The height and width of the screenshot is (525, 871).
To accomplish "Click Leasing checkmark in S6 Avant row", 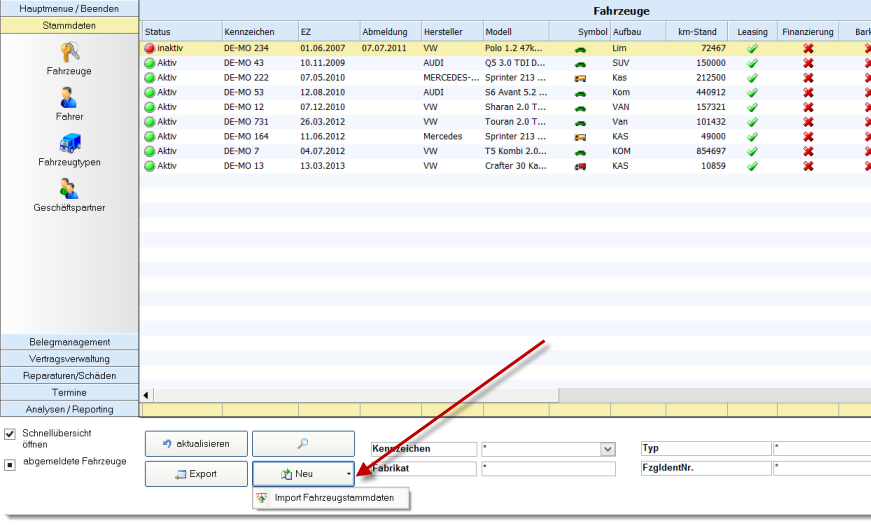I will tap(752, 92).
